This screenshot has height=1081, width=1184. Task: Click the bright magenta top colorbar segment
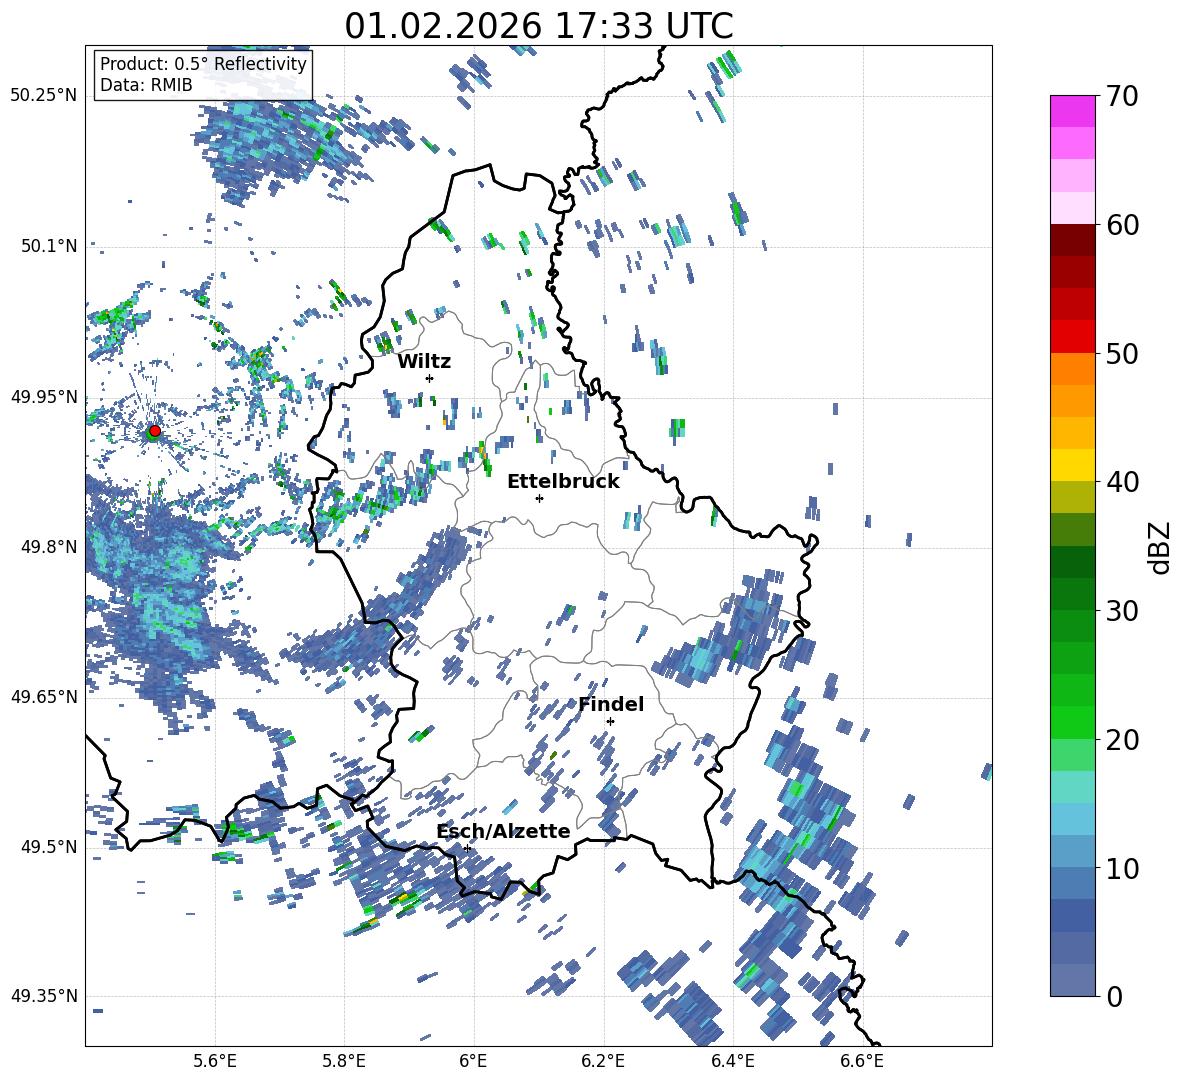click(1072, 111)
